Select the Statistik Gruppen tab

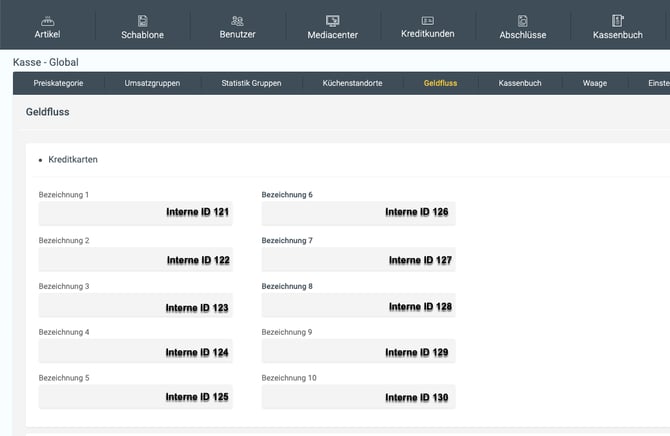(251, 83)
